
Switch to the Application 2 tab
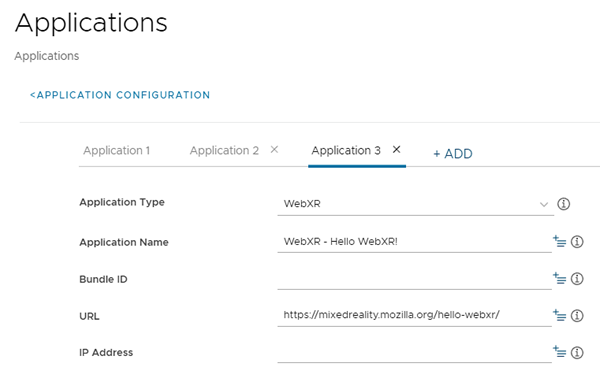point(224,150)
